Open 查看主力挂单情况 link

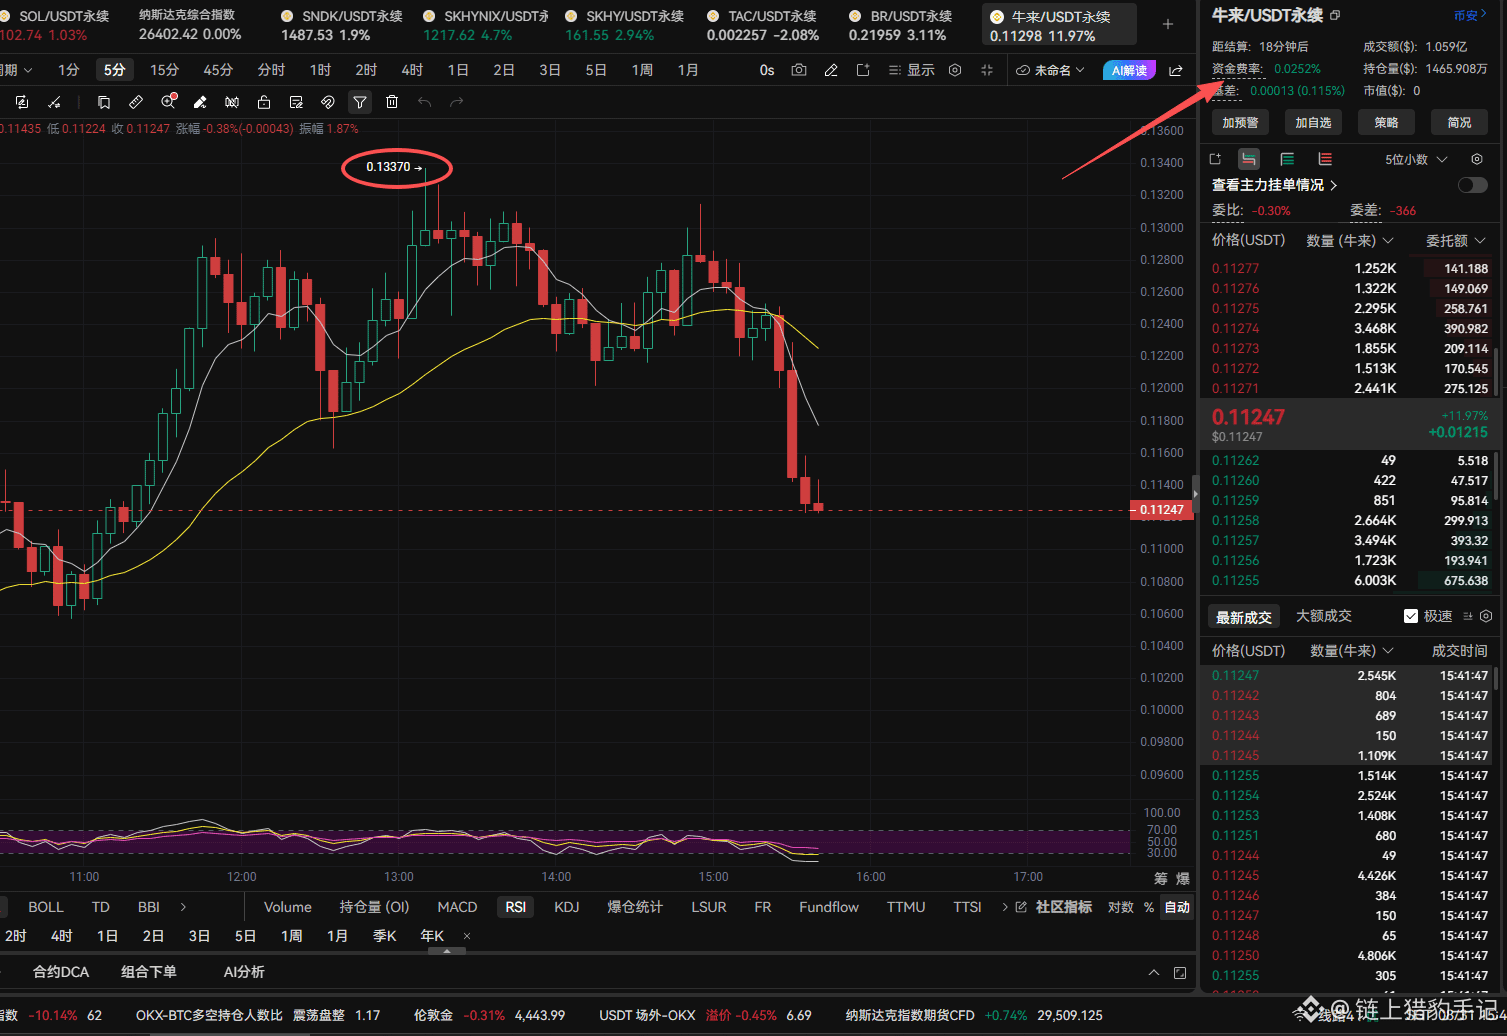1274,185
